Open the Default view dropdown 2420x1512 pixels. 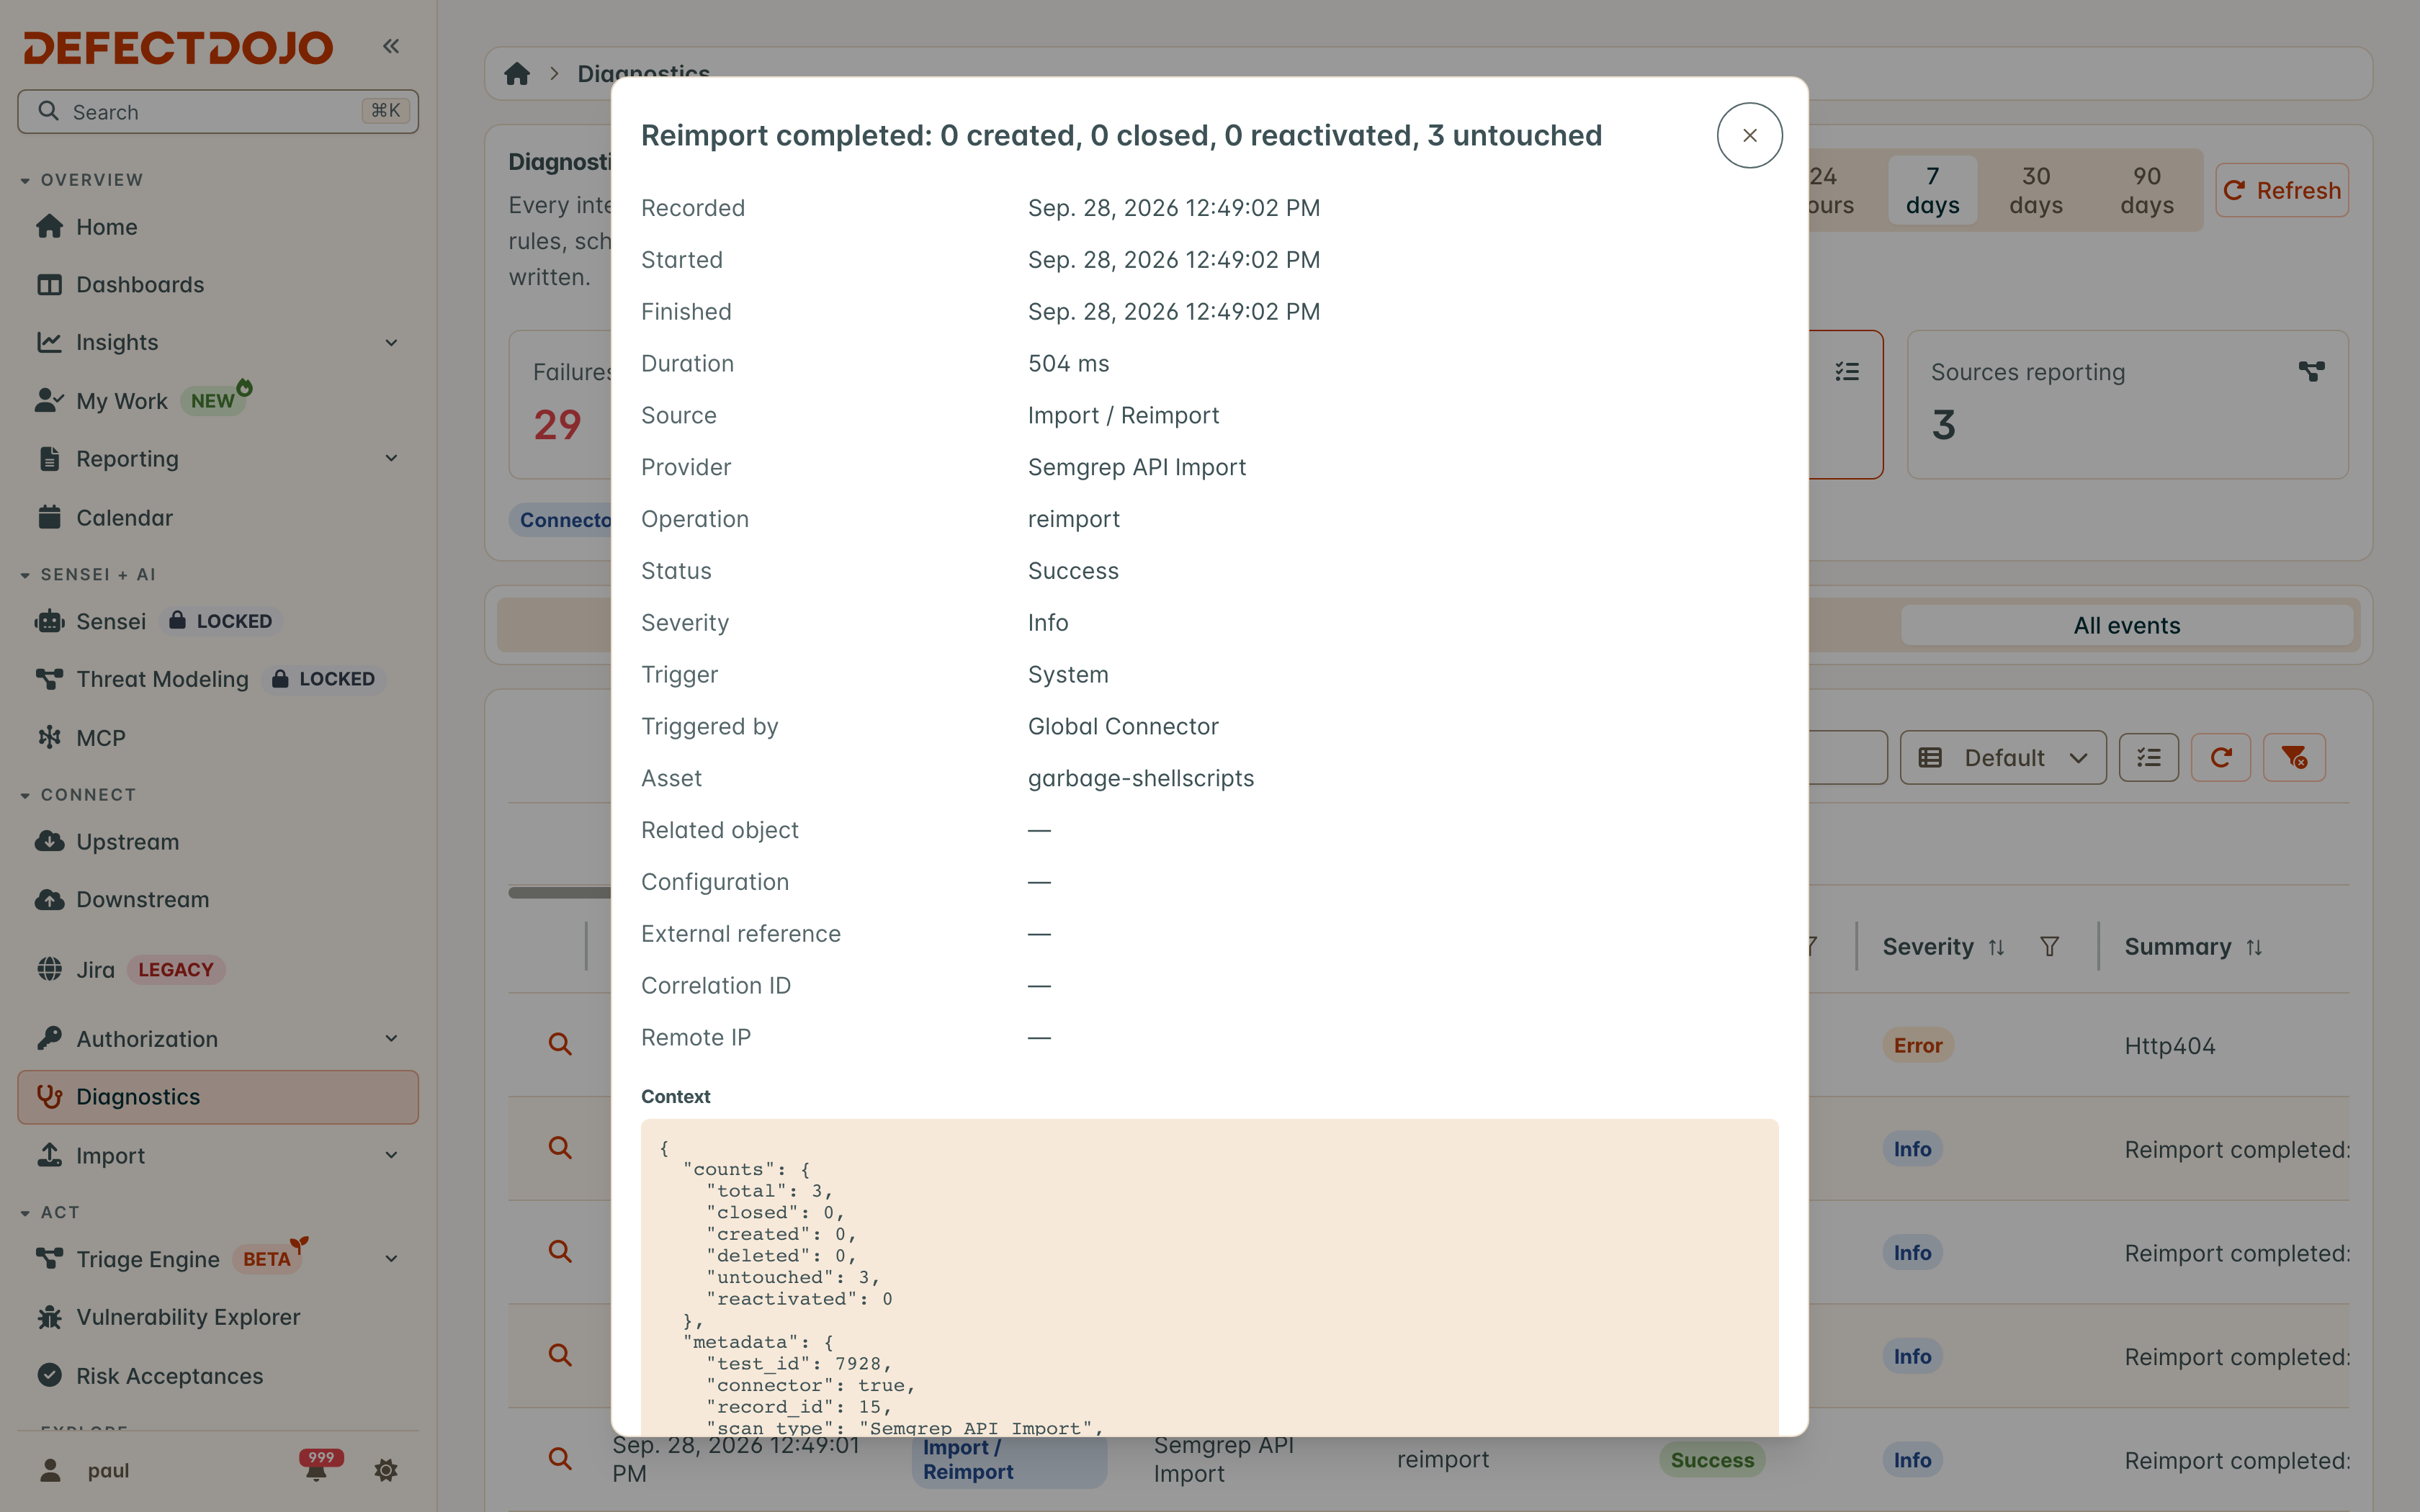coord(2003,757)
